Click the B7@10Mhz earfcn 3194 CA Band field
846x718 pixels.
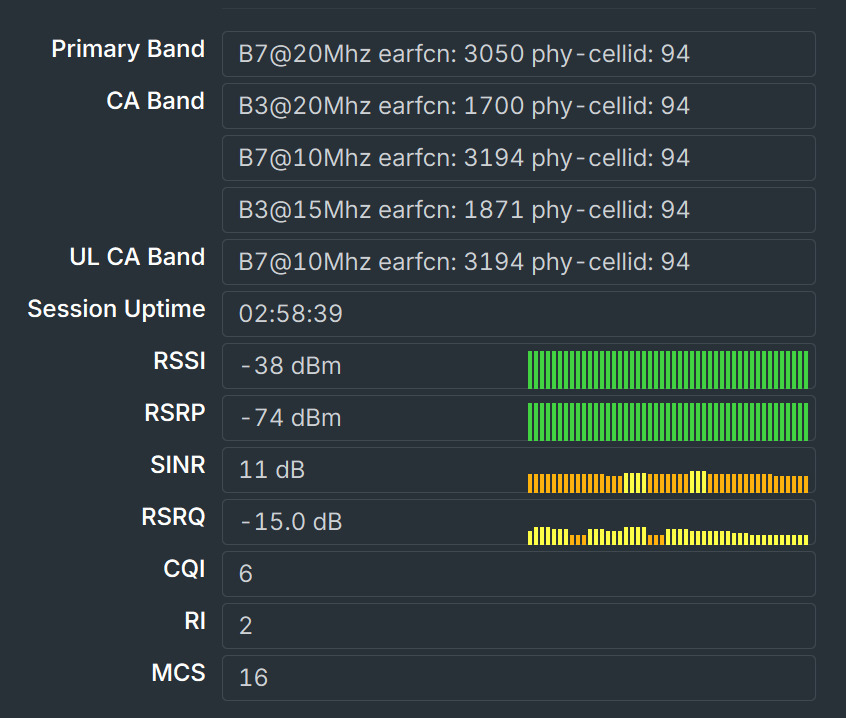point(518,158)
